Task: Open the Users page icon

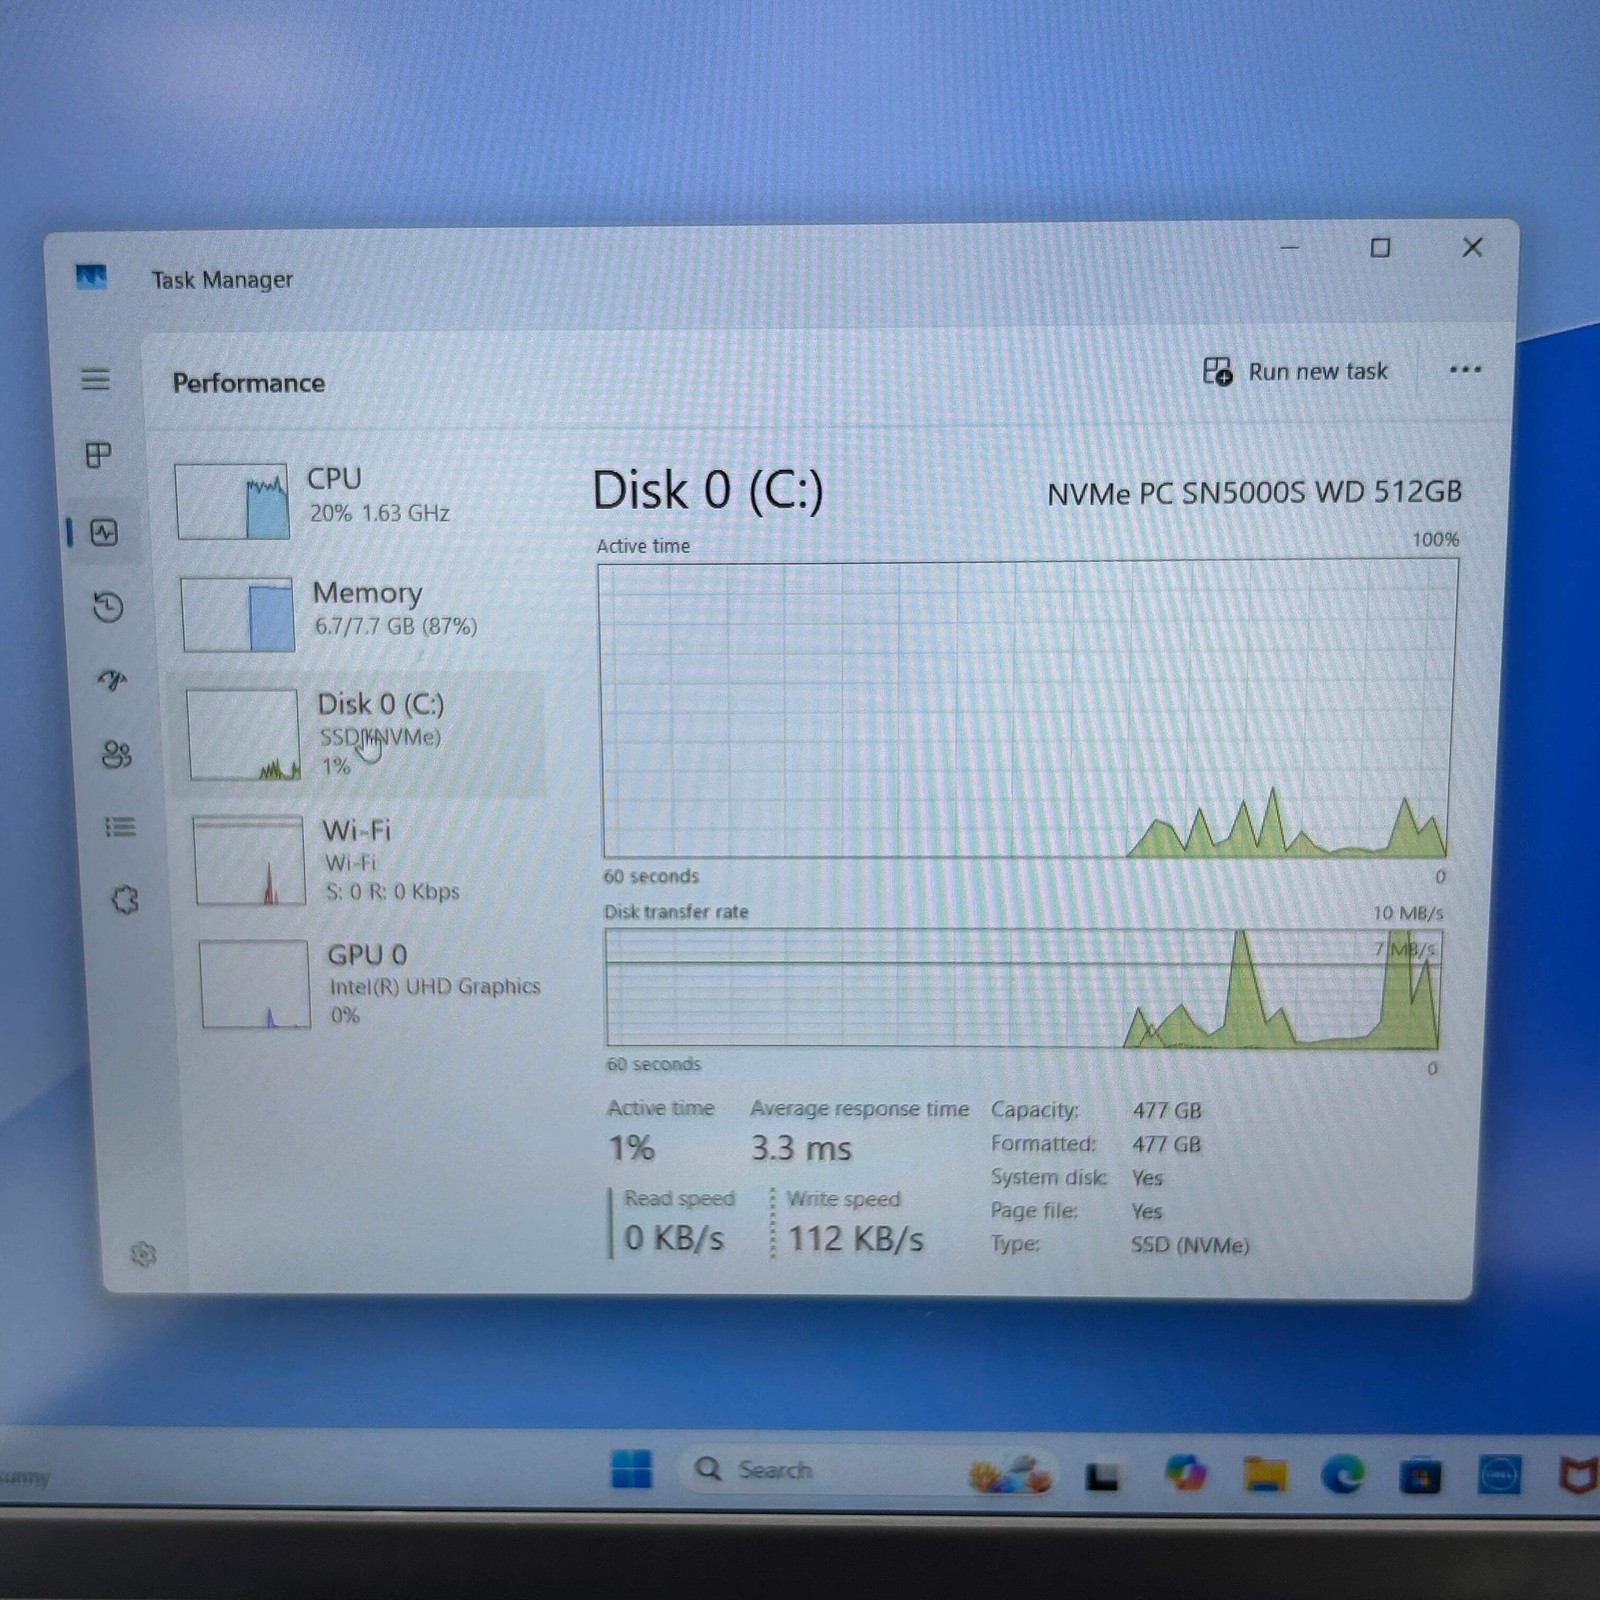Action: pos(116,754)
